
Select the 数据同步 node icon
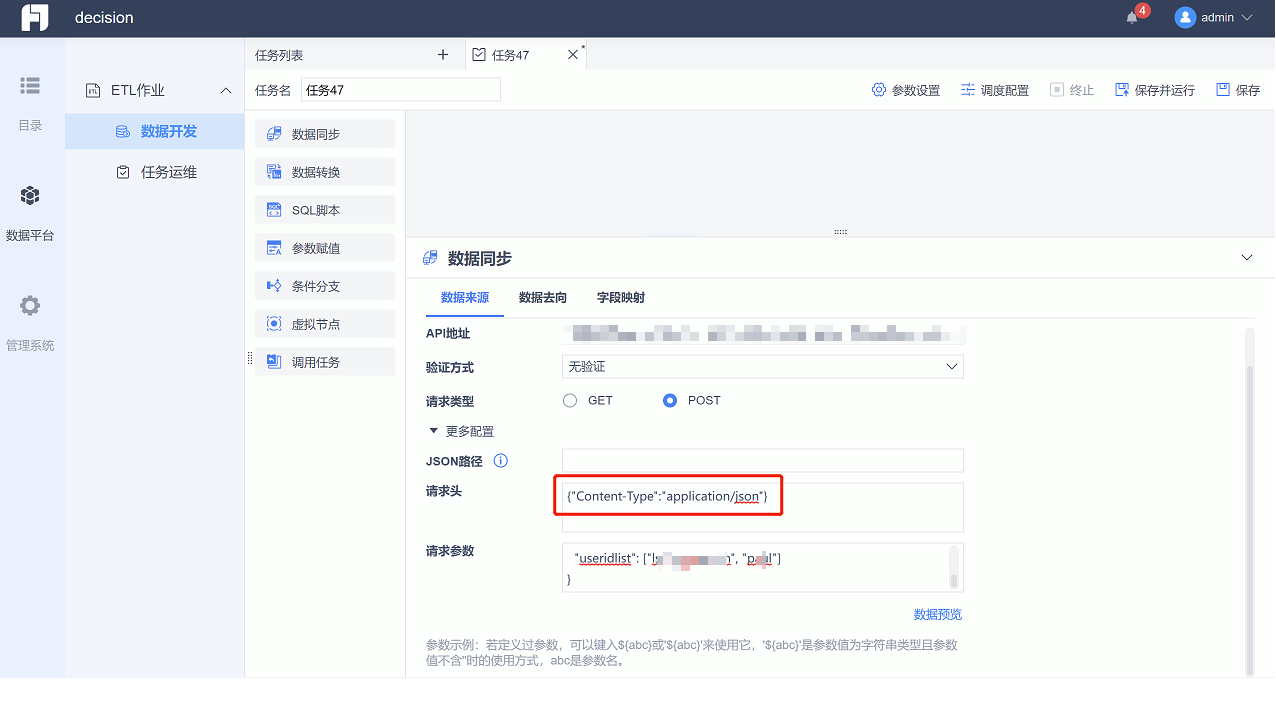point(274,134)
